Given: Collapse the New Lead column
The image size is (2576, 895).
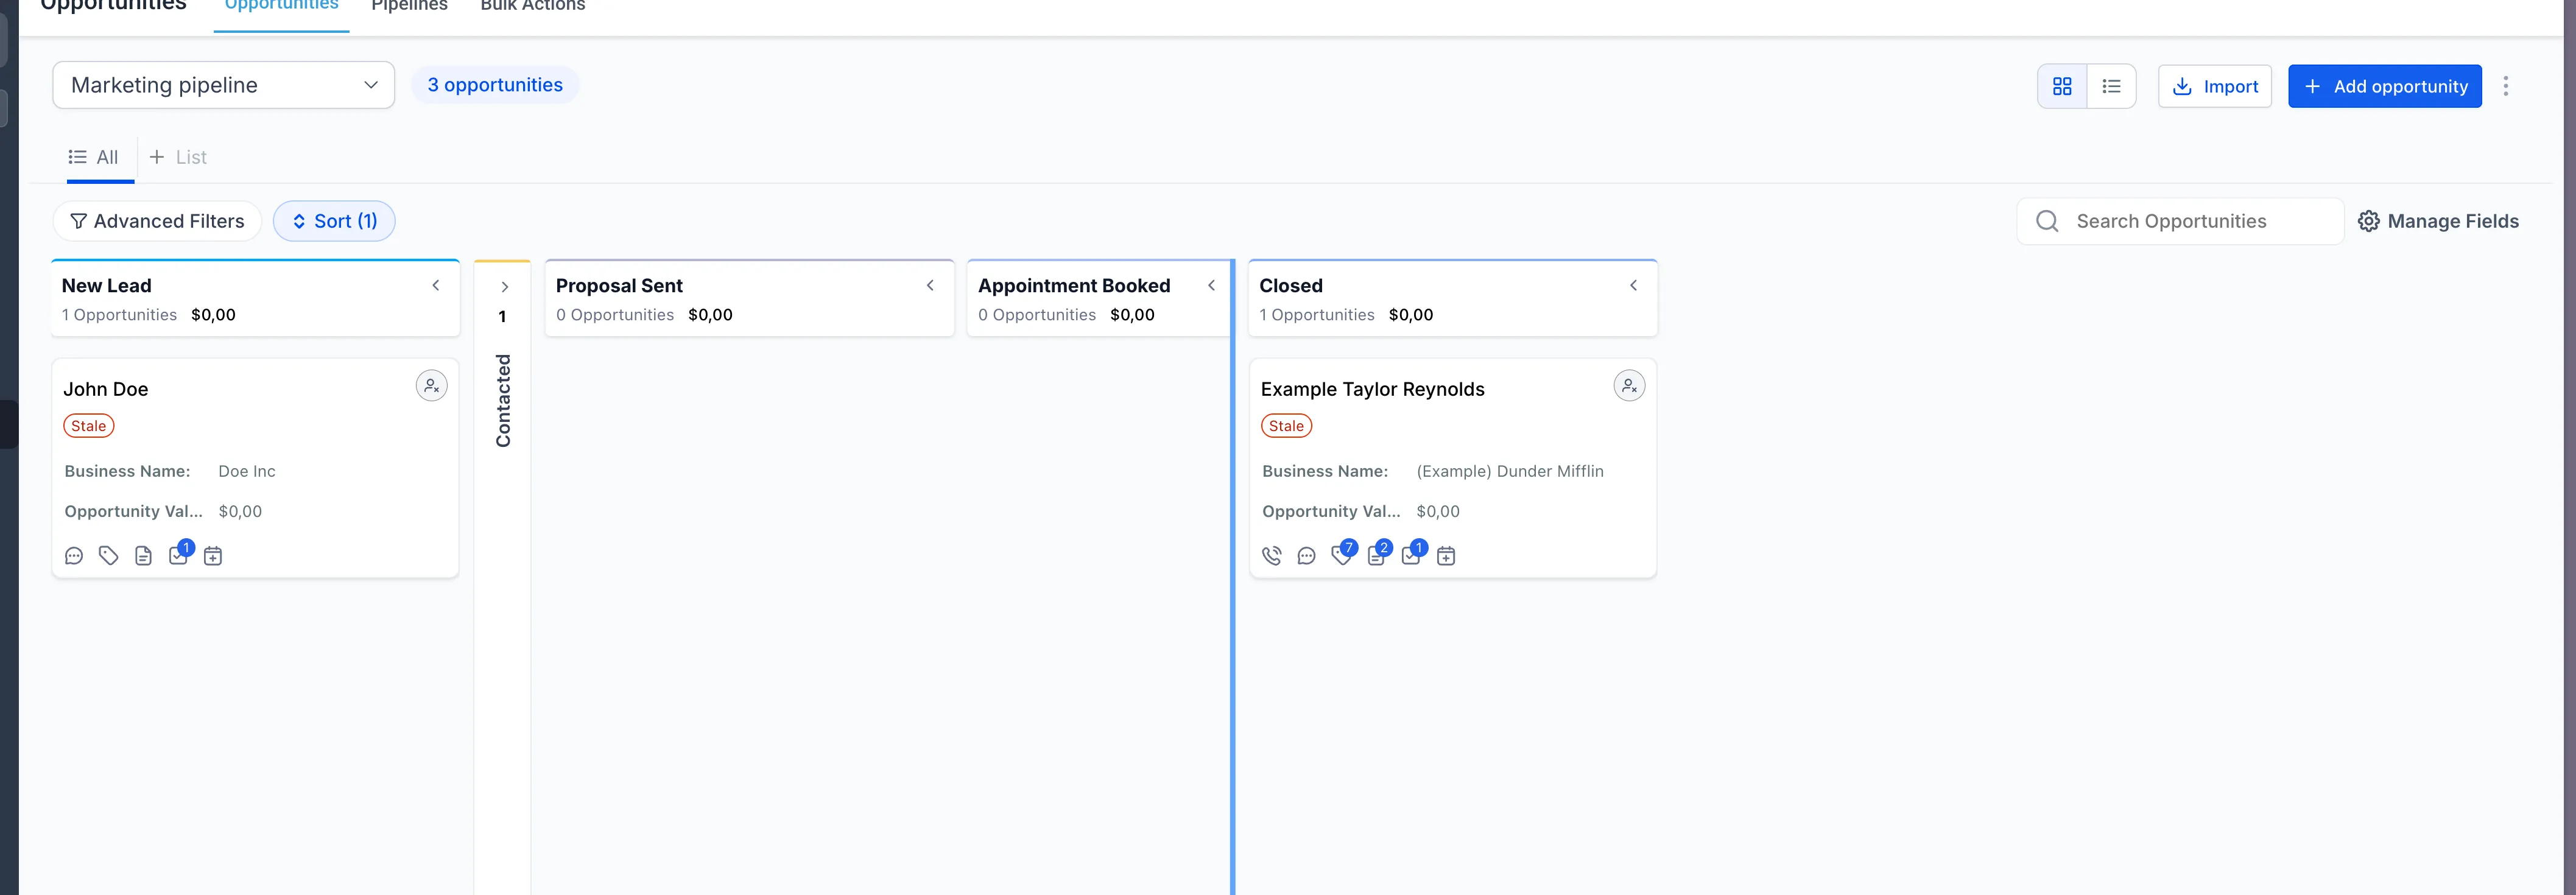Looking at the screenshot, I should (435, 285).
